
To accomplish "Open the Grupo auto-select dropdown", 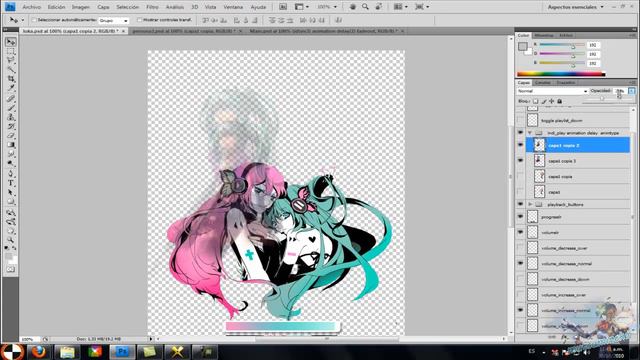I will point(114,20).
